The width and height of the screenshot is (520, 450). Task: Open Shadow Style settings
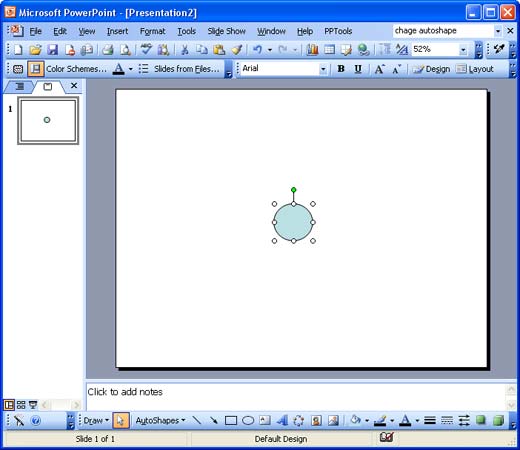[x=481, y=420]
